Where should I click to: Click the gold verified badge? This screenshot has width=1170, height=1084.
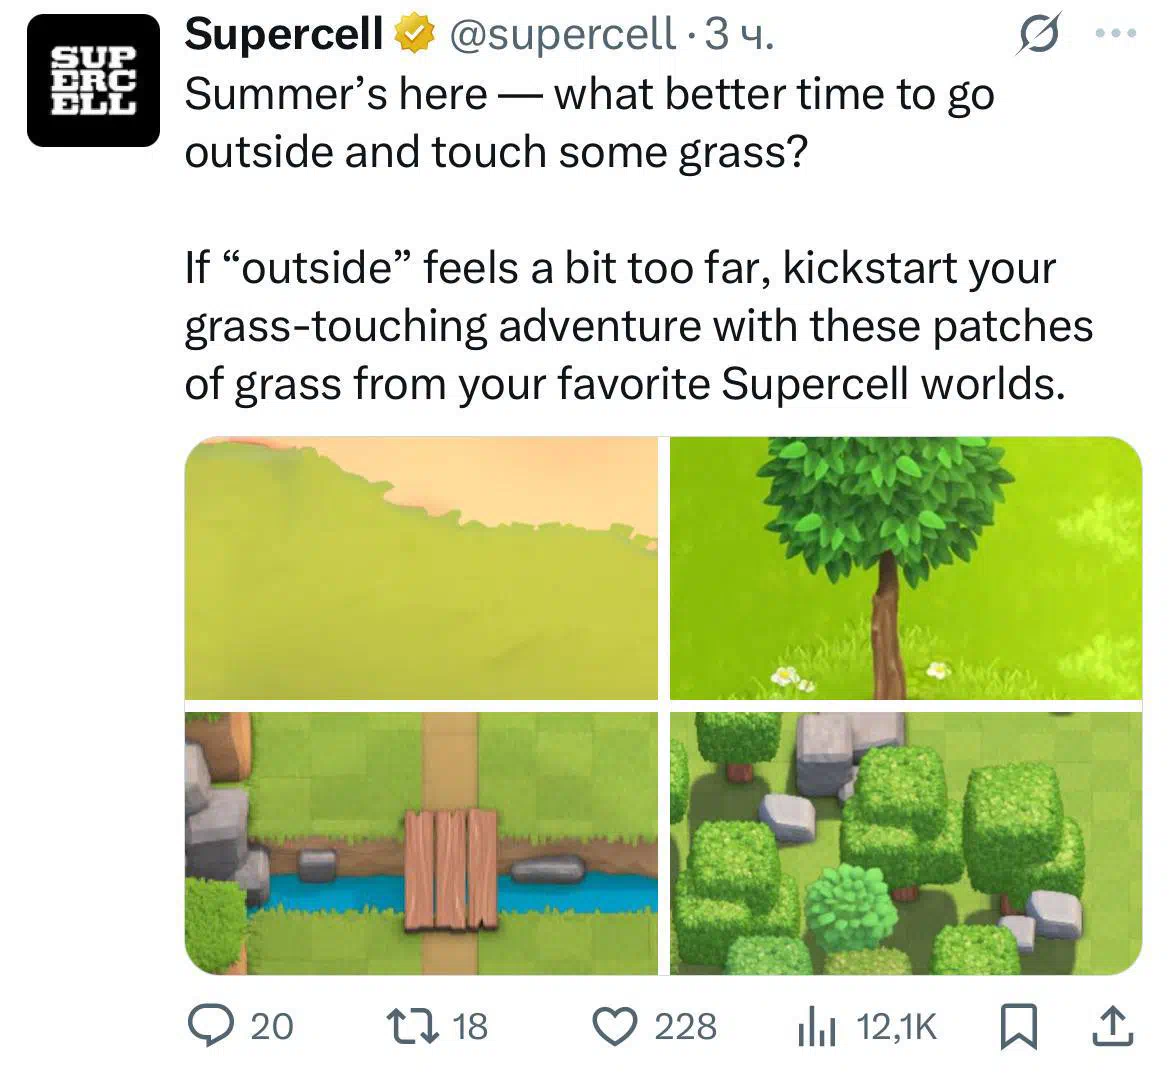pos(415,35)
